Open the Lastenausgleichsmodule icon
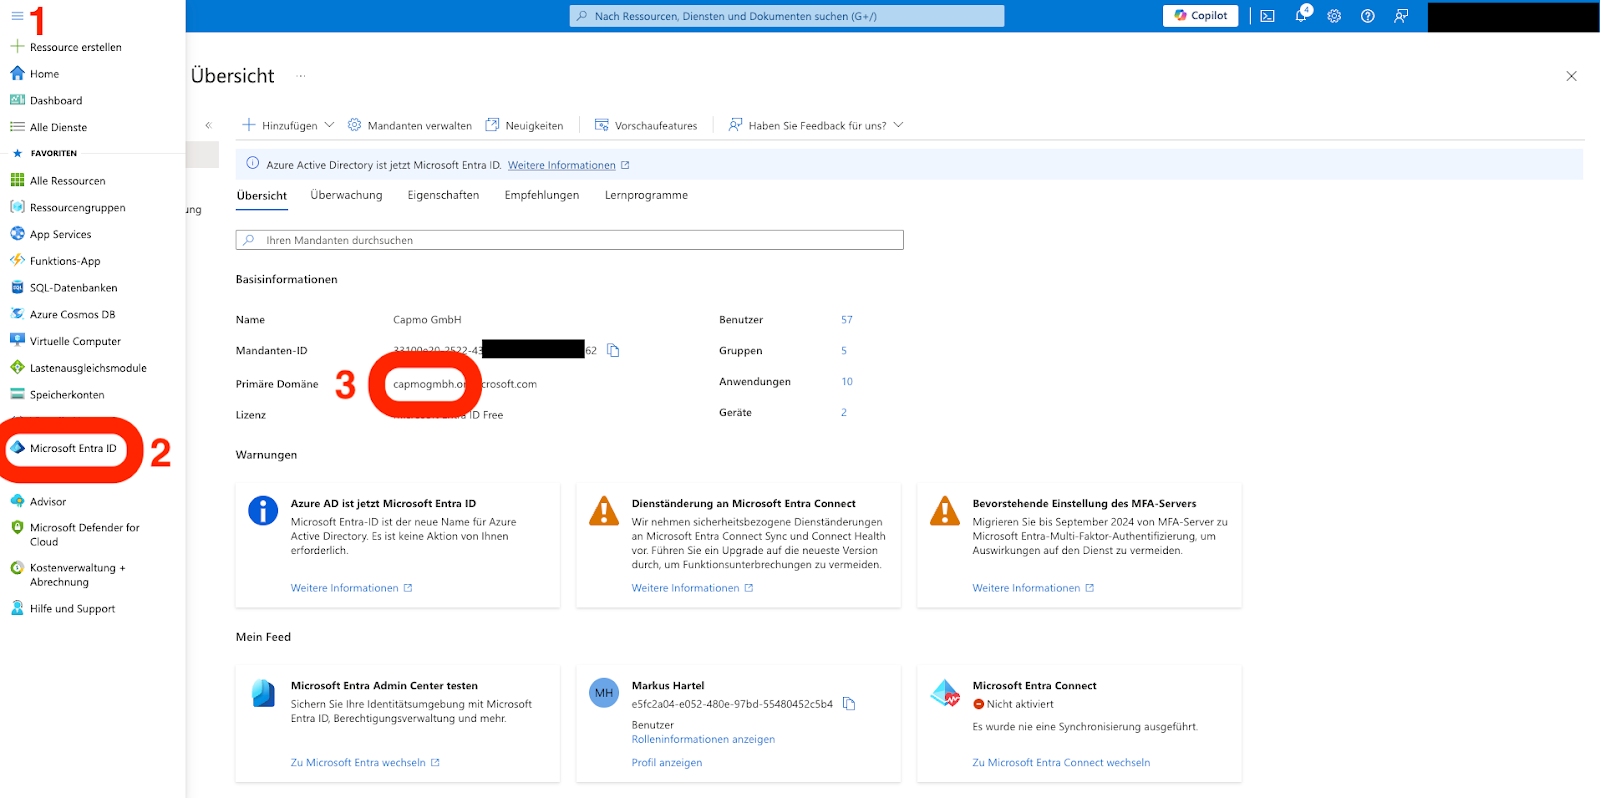This screenshot has width=1600, height=798. (x=17, y=367)
